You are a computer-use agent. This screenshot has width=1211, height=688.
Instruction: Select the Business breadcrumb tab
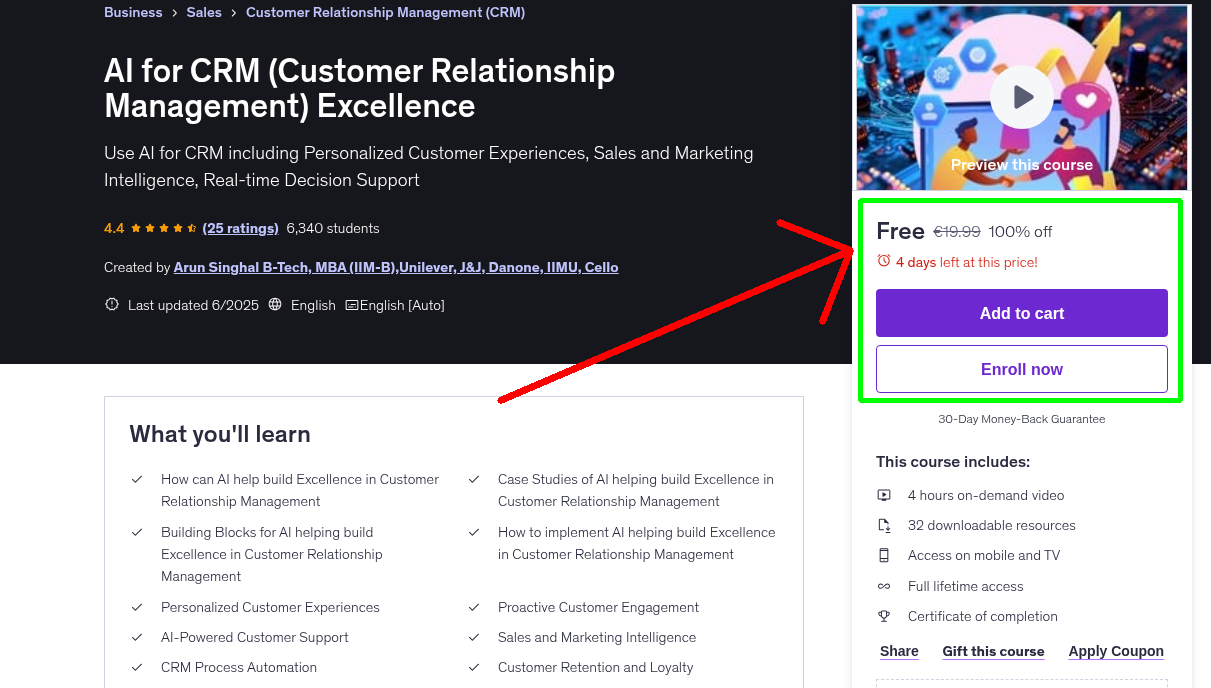point(133,12)
